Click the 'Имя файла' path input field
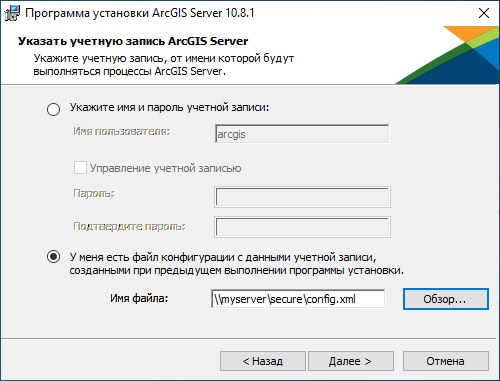This screenshot has height=381, width=500. 298,299
